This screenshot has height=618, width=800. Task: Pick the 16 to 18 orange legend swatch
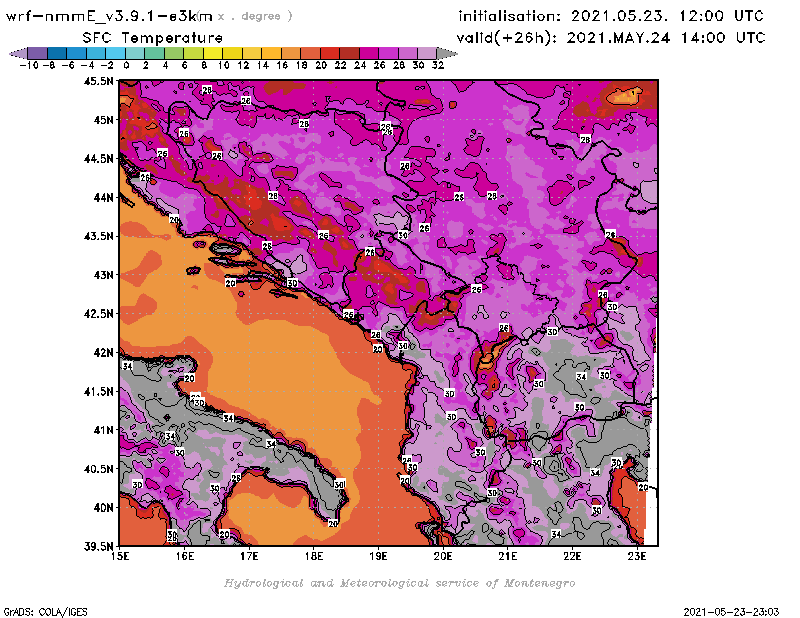pyautogui.click(x=291, y=53)
